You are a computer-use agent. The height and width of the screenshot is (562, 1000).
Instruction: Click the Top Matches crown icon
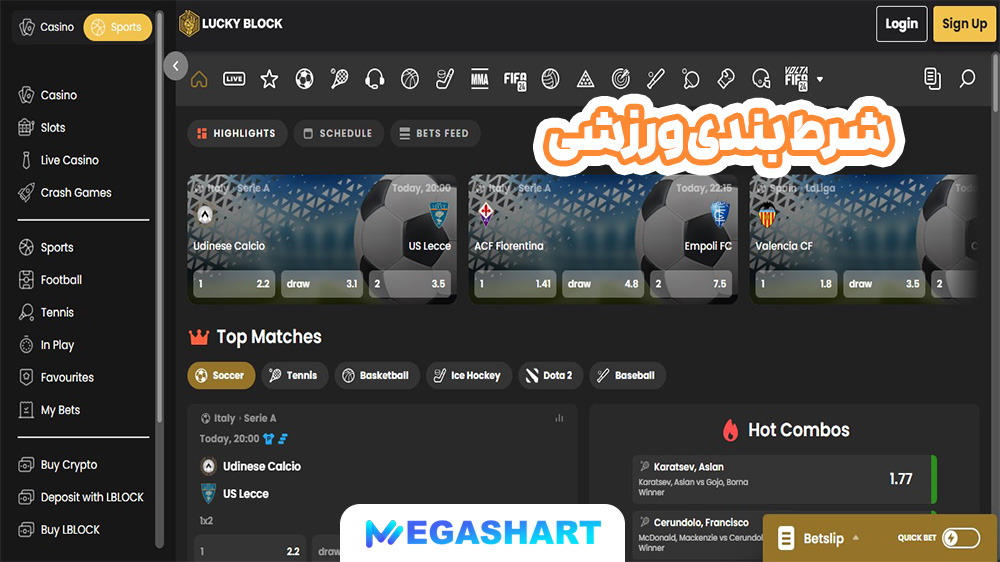point(199,337)
